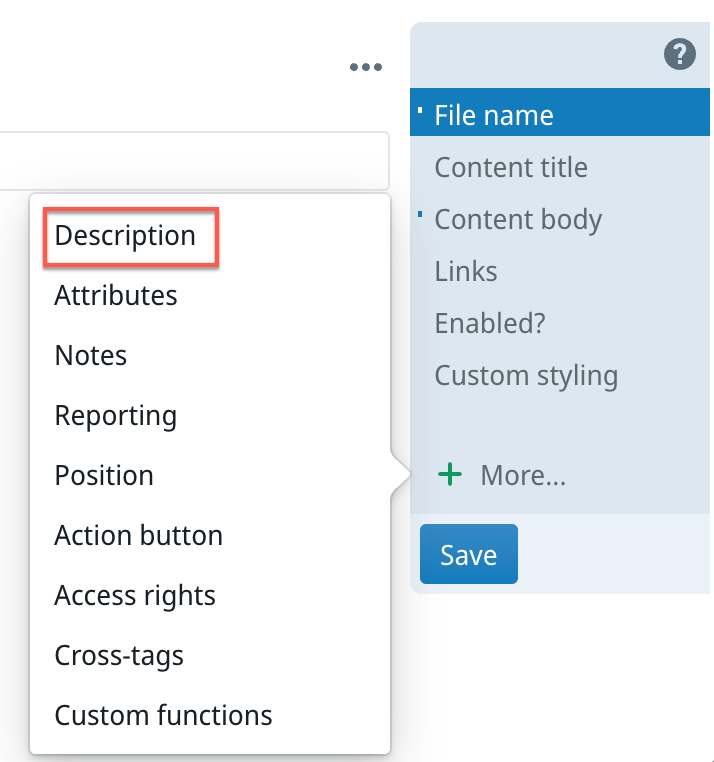Open the Links section
Viewport: 714px width, 762px height.
coord(465,272)
